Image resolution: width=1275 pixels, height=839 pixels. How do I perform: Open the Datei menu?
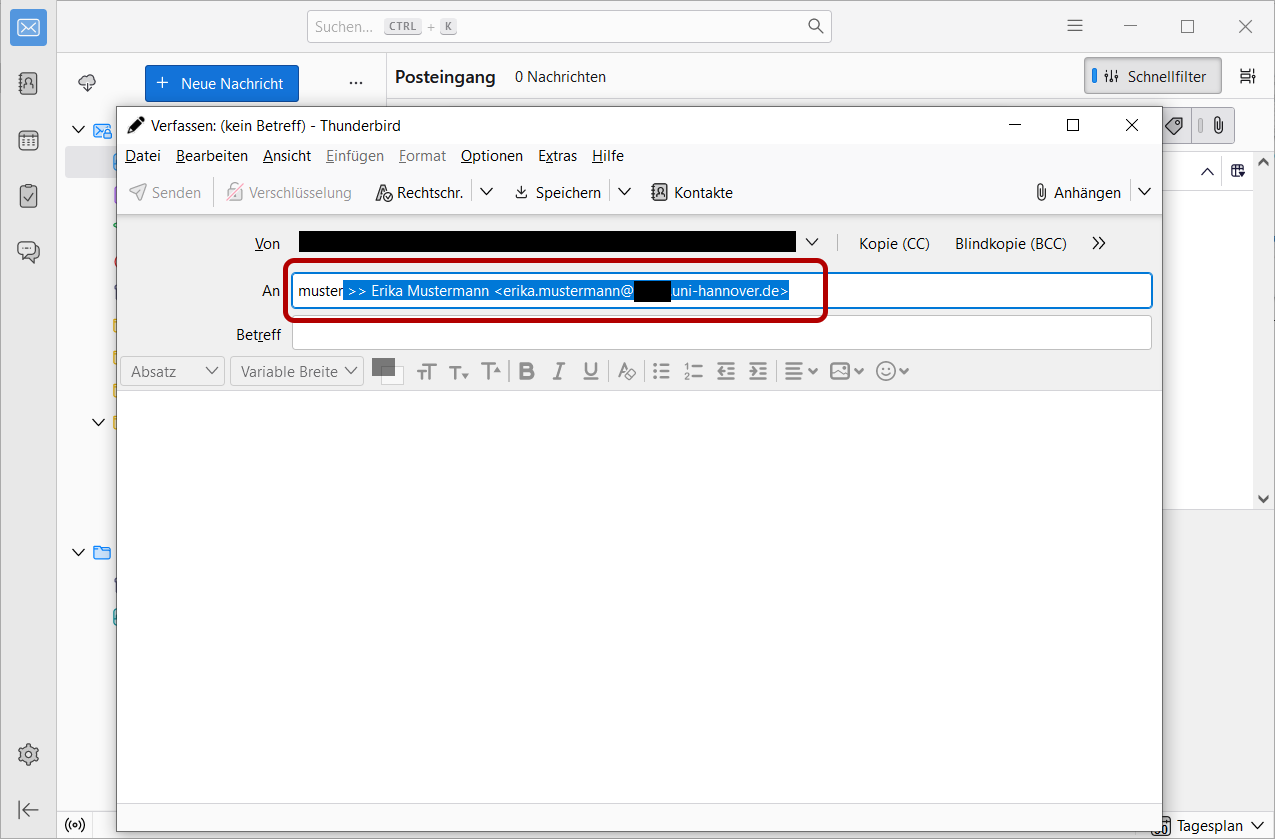click(x=143, y=156)
